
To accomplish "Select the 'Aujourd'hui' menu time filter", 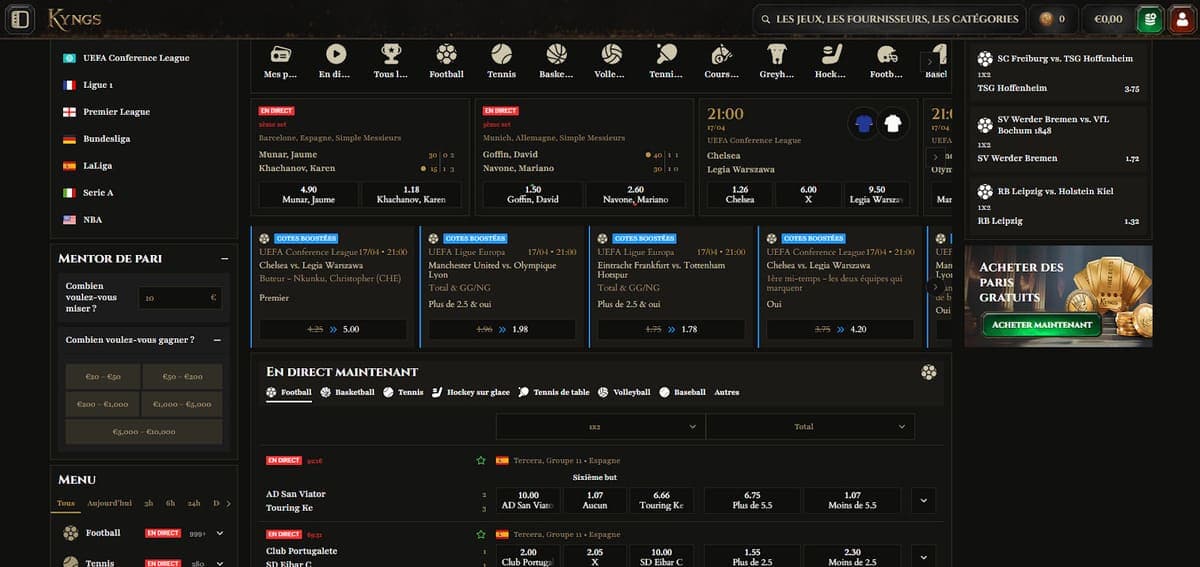I will pyautogui.click(x=109, y=503).
